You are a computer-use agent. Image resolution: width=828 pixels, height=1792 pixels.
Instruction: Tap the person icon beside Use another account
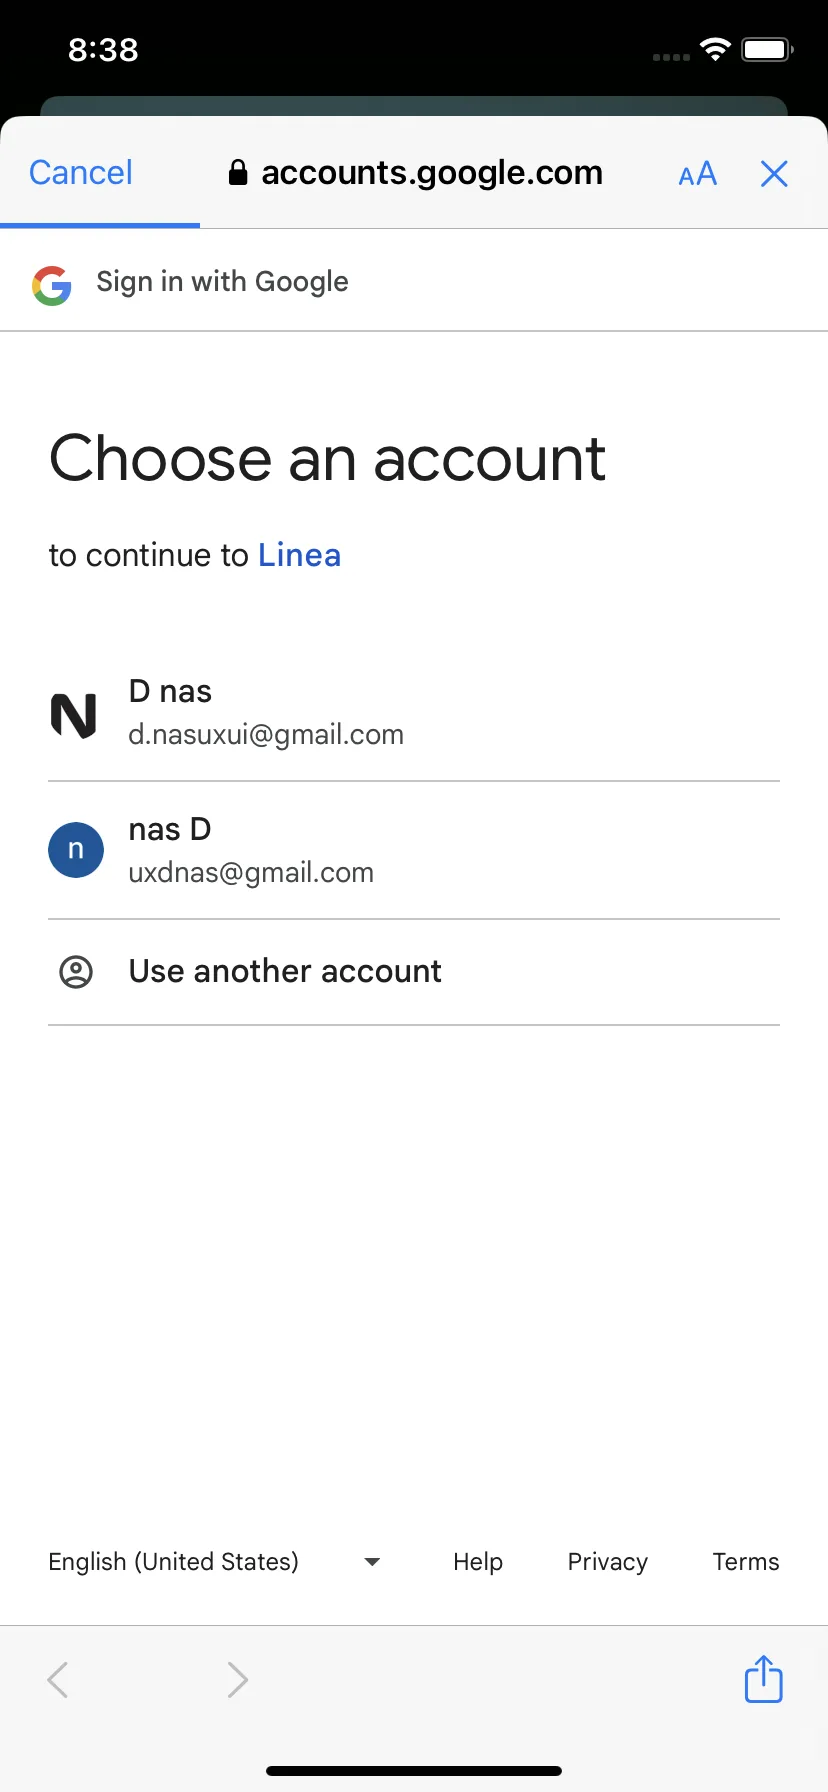(x=76, y=971)
